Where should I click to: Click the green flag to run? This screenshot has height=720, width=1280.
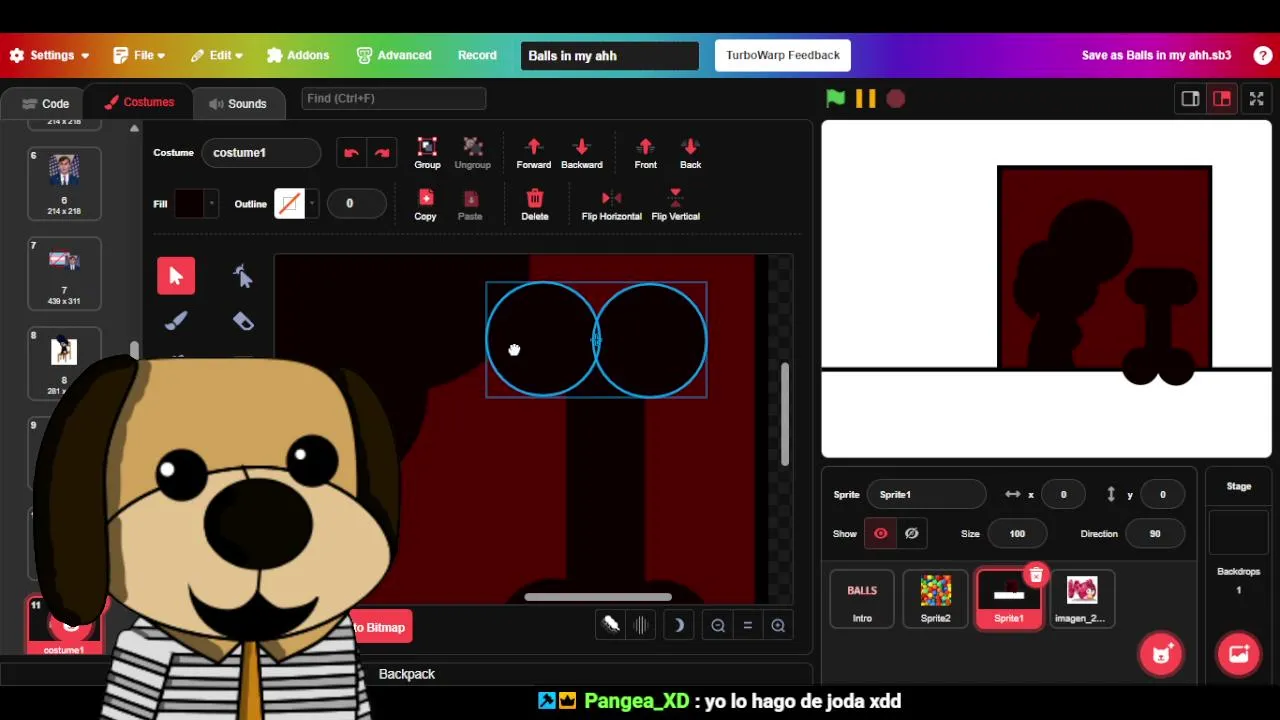(835, 98)
